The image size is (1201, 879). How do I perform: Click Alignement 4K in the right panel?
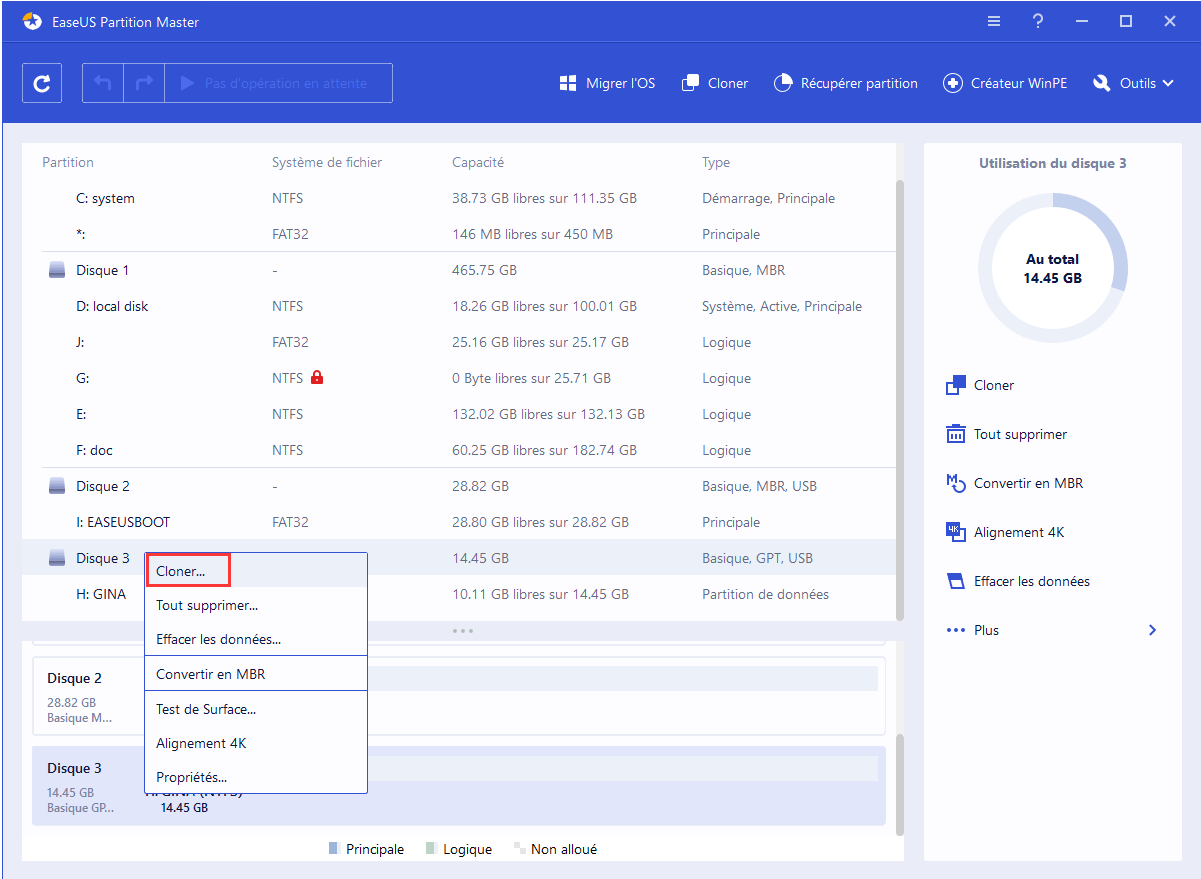click(x=1004, y=532)
